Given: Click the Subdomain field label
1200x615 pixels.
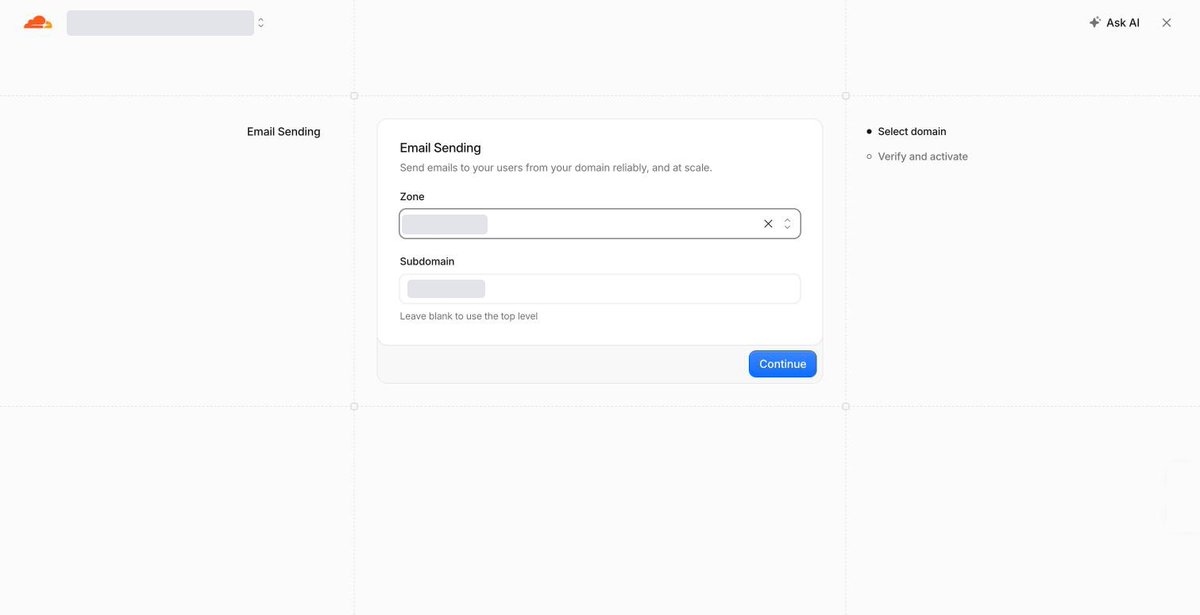Looking at the screenshot, I should (x=427, y=261).
